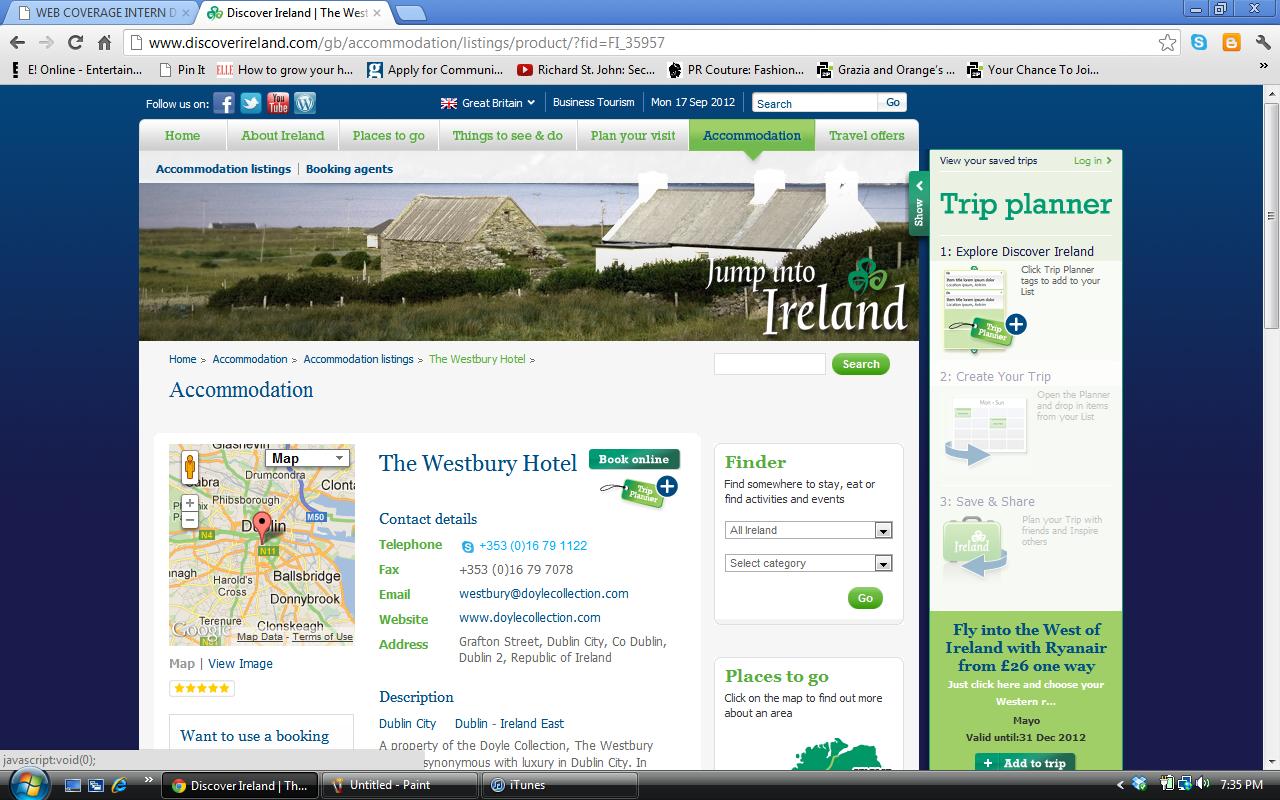
Task: Open the Plan your visit tab
Action: tap(633, 135)
